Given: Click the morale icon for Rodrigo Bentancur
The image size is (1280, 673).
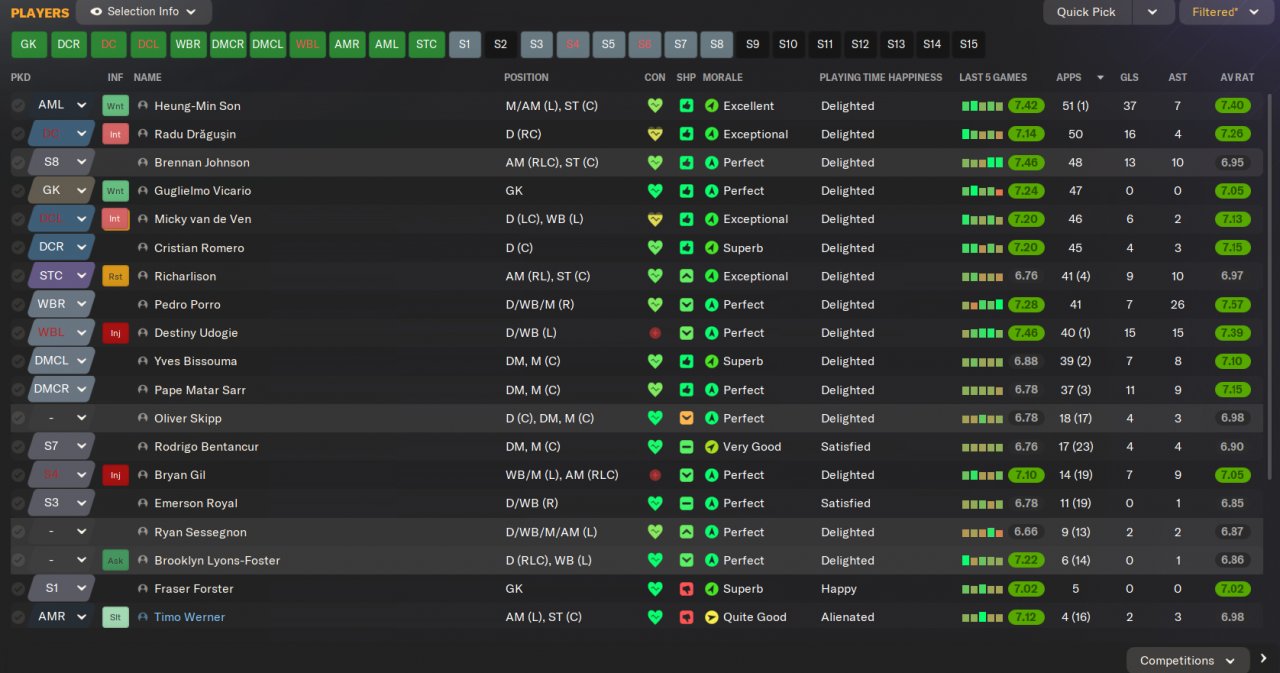Looking at the screenshot, I should tap(712, 447).
